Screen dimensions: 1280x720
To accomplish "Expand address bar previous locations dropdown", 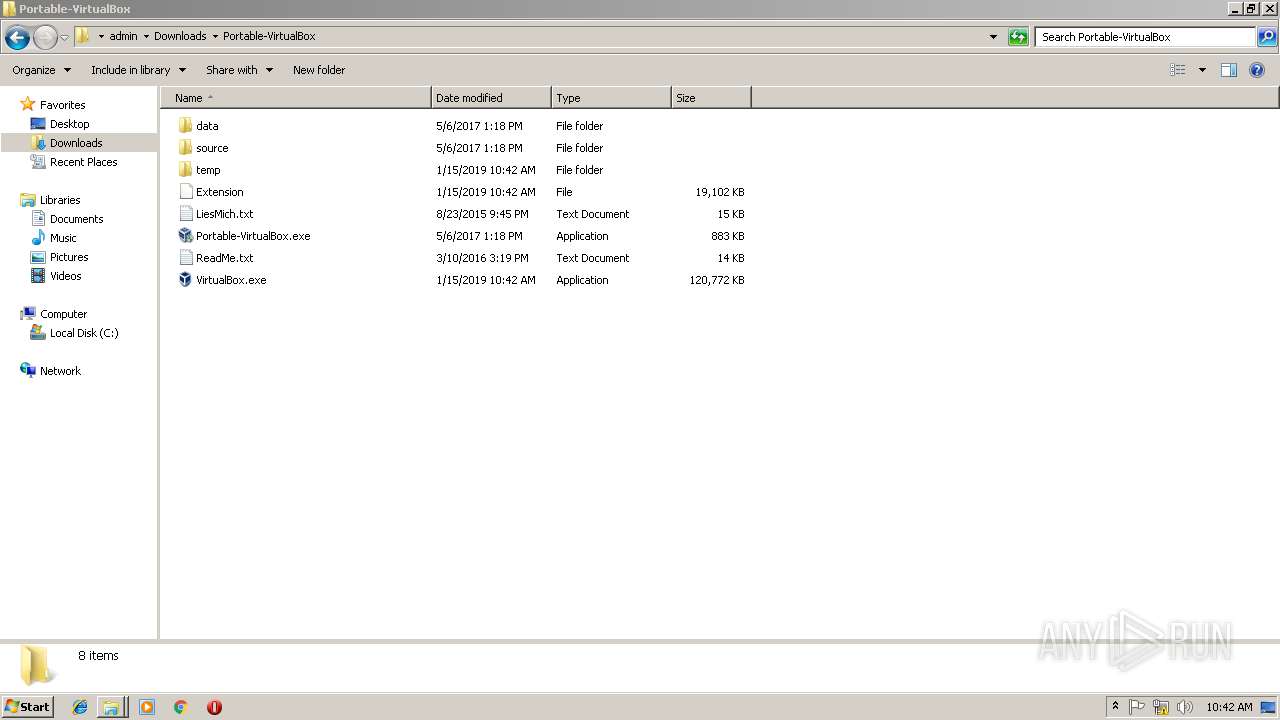I will [x=993, y=37].
